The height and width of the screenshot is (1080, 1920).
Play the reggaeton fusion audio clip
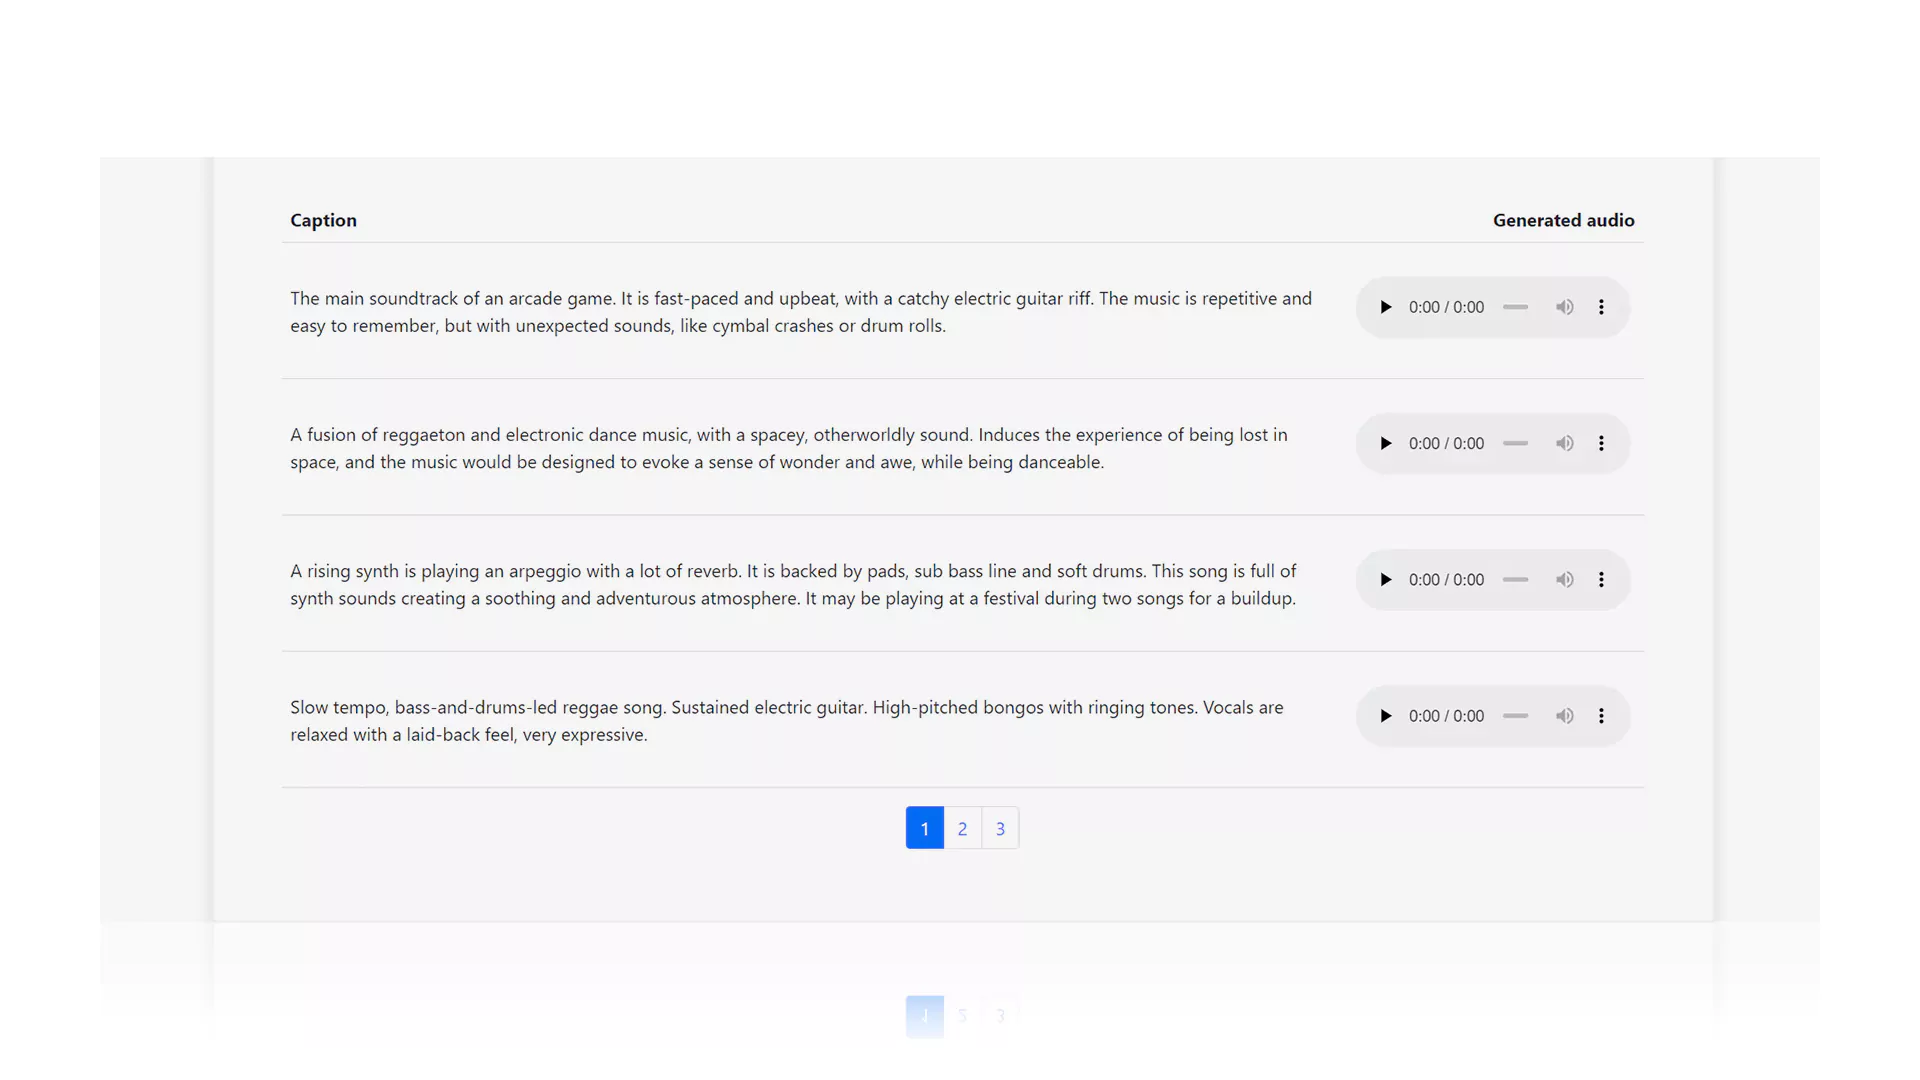1385,443
